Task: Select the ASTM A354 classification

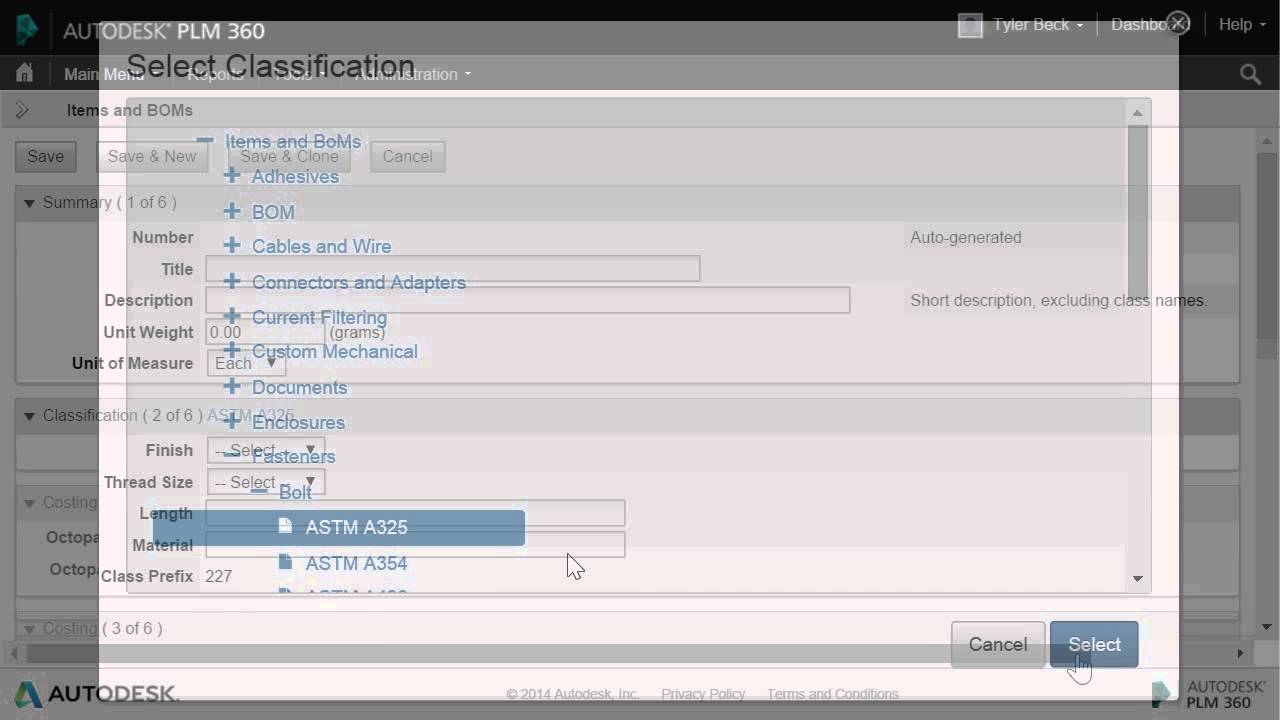Action: point(356,564)
